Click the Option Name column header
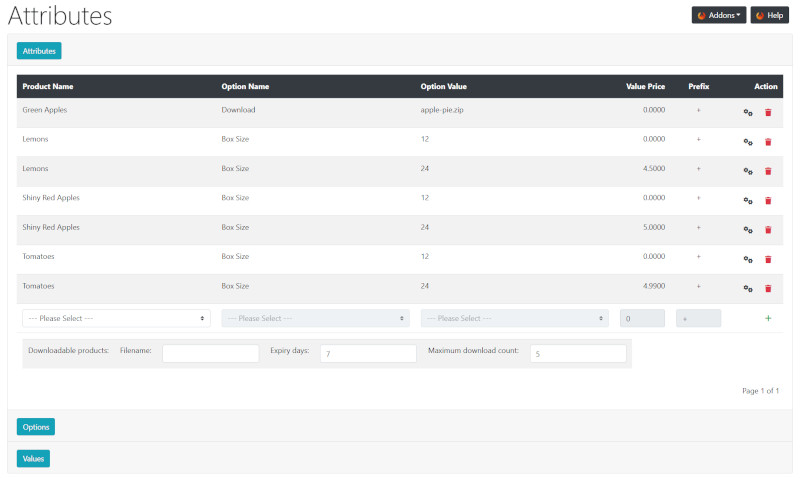The height and width of the screenshot is (478, 800). click(245, 86)
